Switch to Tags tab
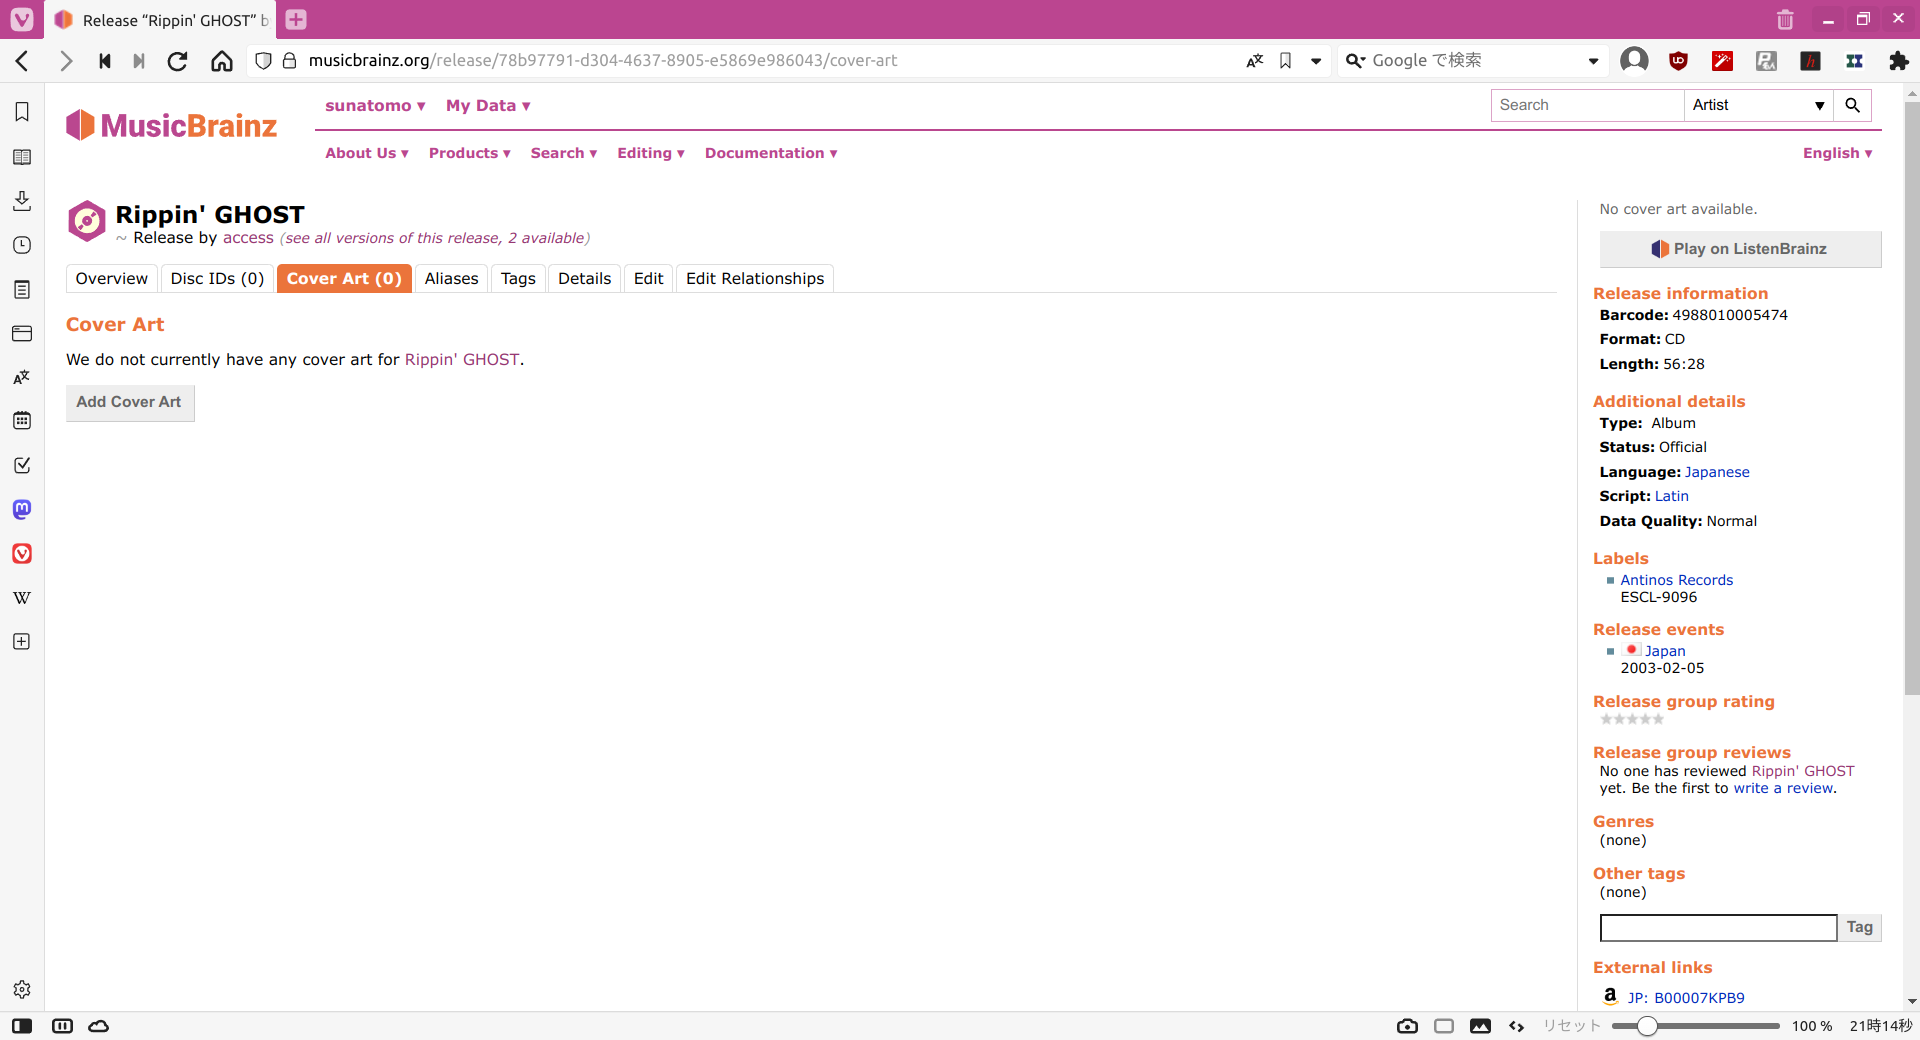The height and width of the screenshot is (1040, 1920). [x=518, y=279]
